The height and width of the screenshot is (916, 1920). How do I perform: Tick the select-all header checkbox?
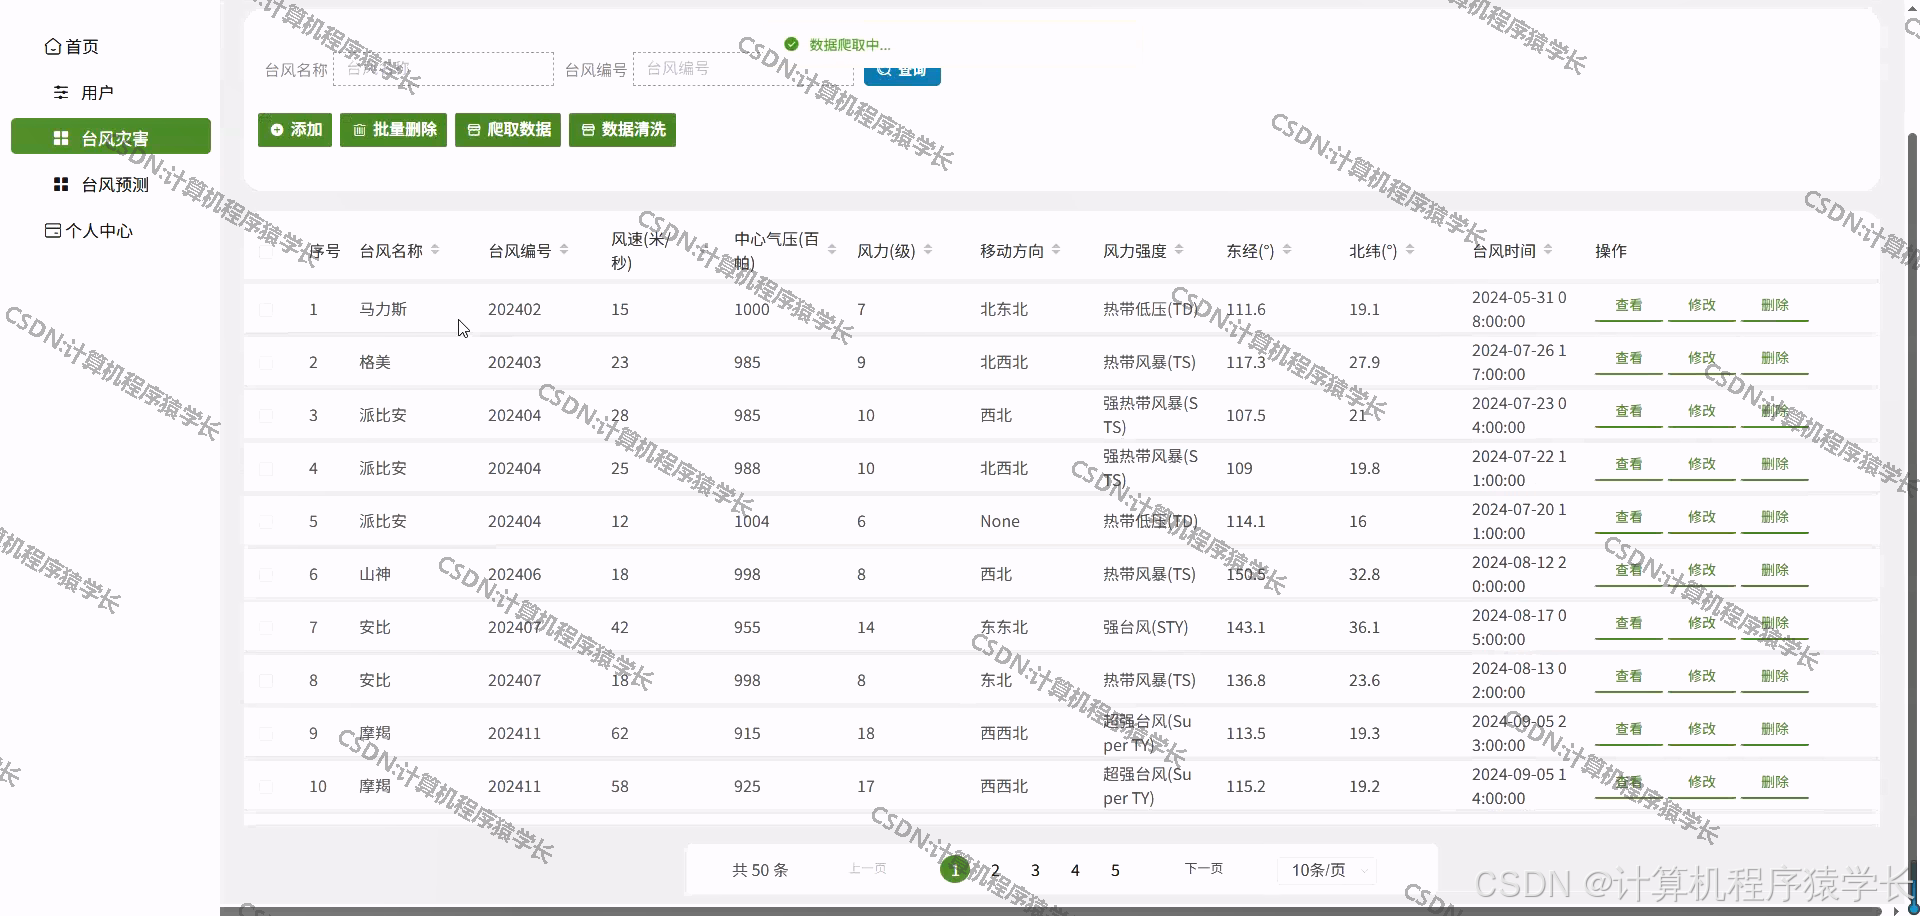pyautogui.click(x=266, y=251)
